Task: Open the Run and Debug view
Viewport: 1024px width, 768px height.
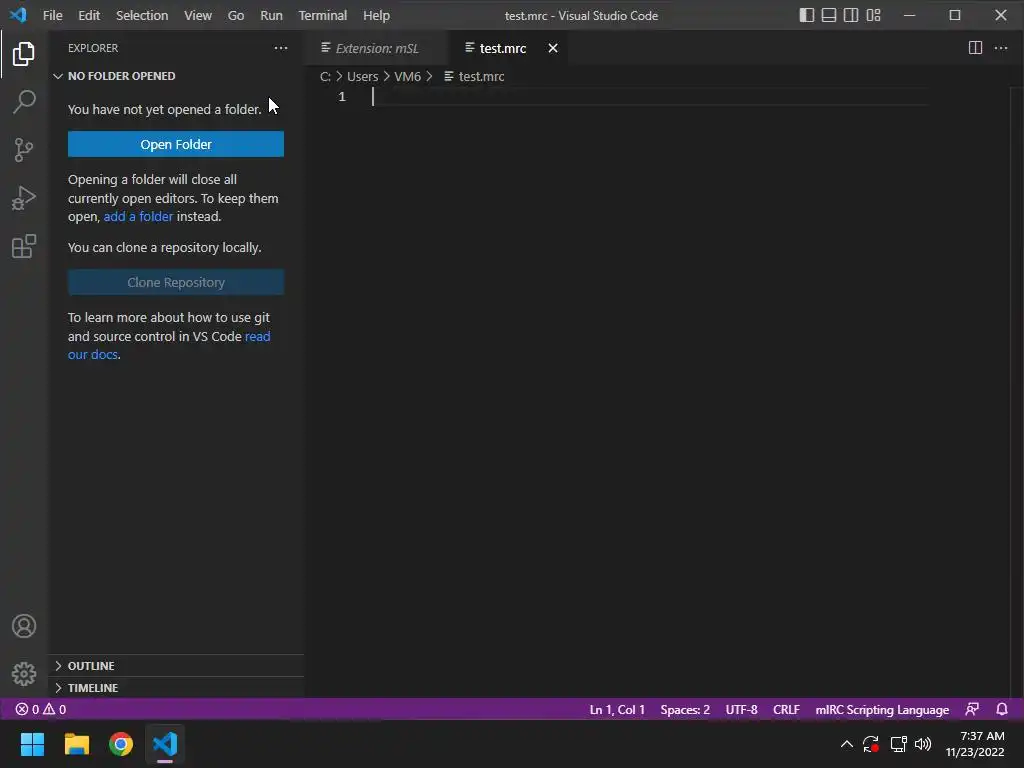Action: (24, 198)
